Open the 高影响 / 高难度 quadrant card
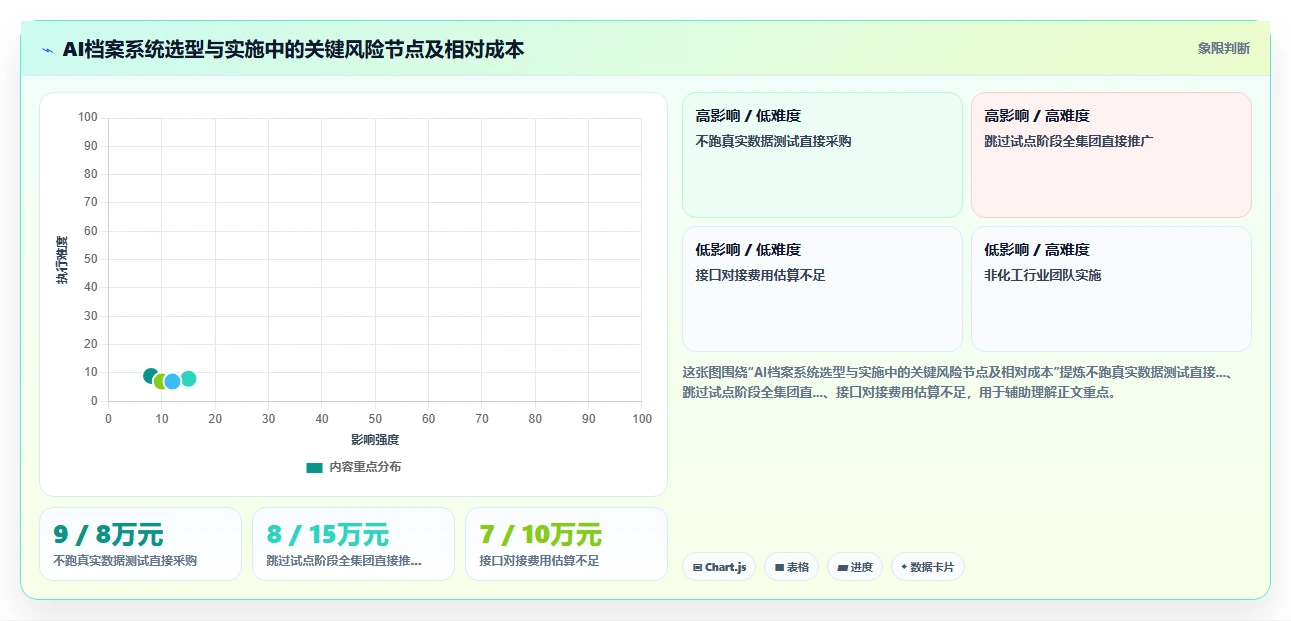This screenshot has height=621, width=1291. [x=1111, y=155]
